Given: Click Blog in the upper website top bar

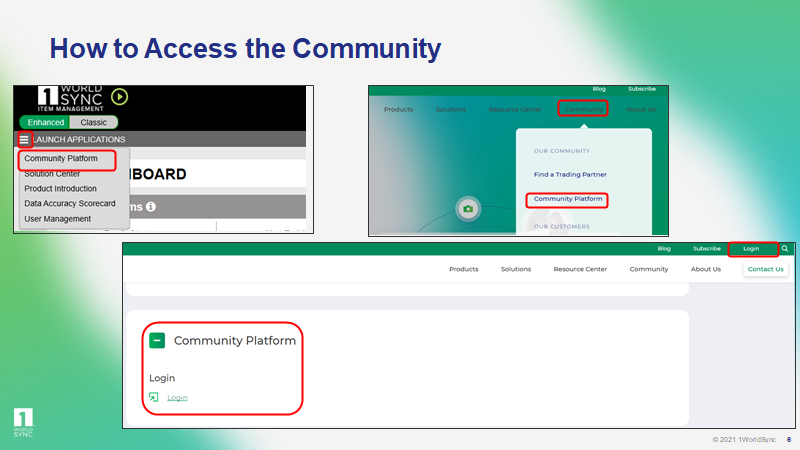Looking at the screenshot, I should (x=599, y=89).
